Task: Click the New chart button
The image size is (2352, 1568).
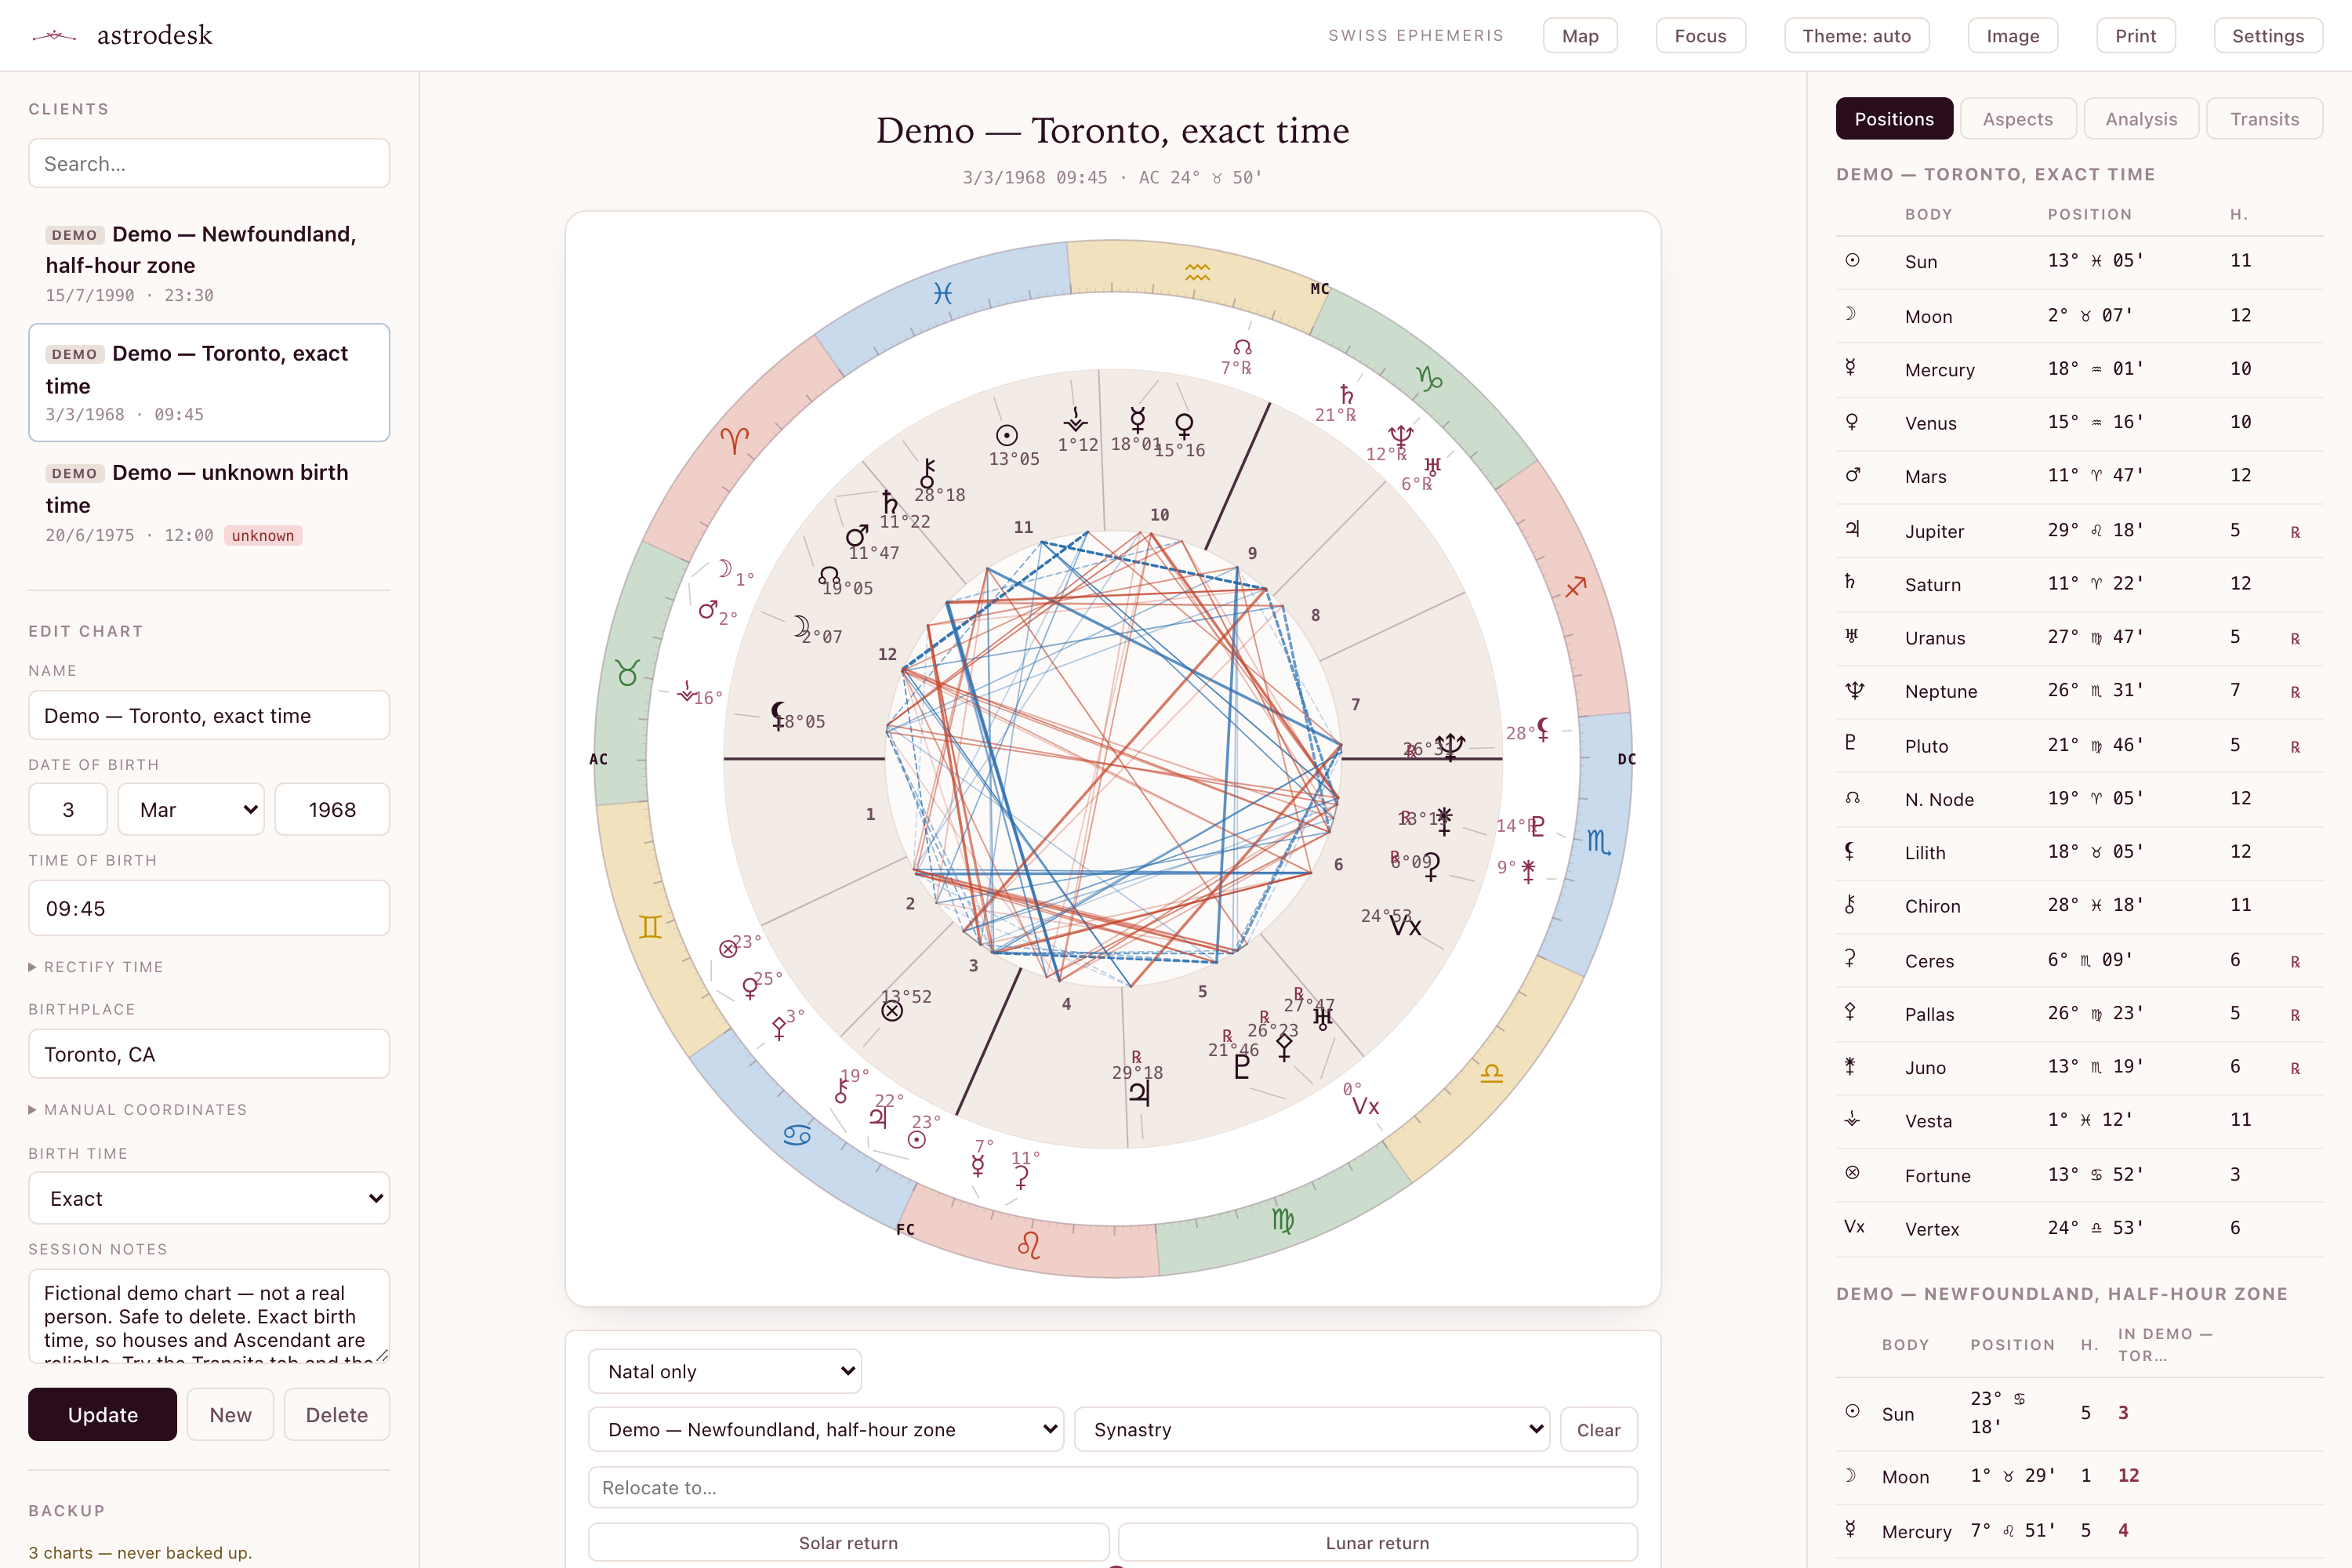Action: (230, 1414)
